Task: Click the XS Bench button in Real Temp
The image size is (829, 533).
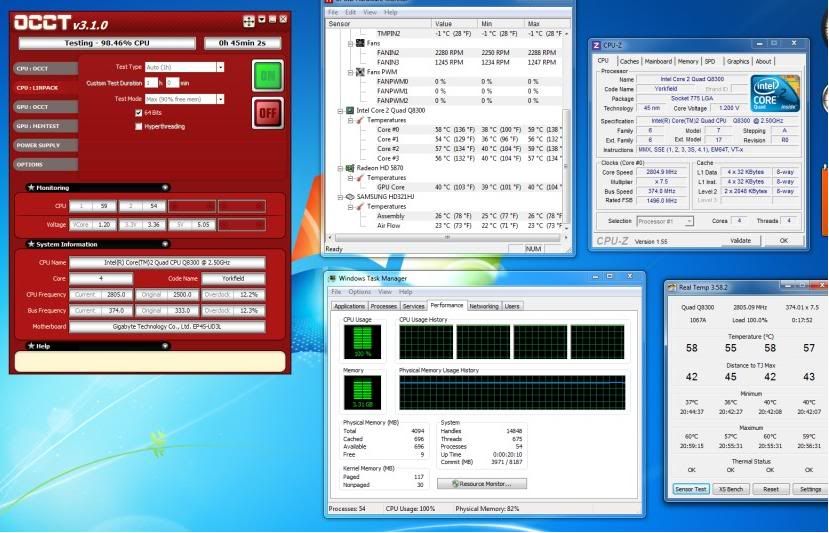Action: click(x=731, y=489)
